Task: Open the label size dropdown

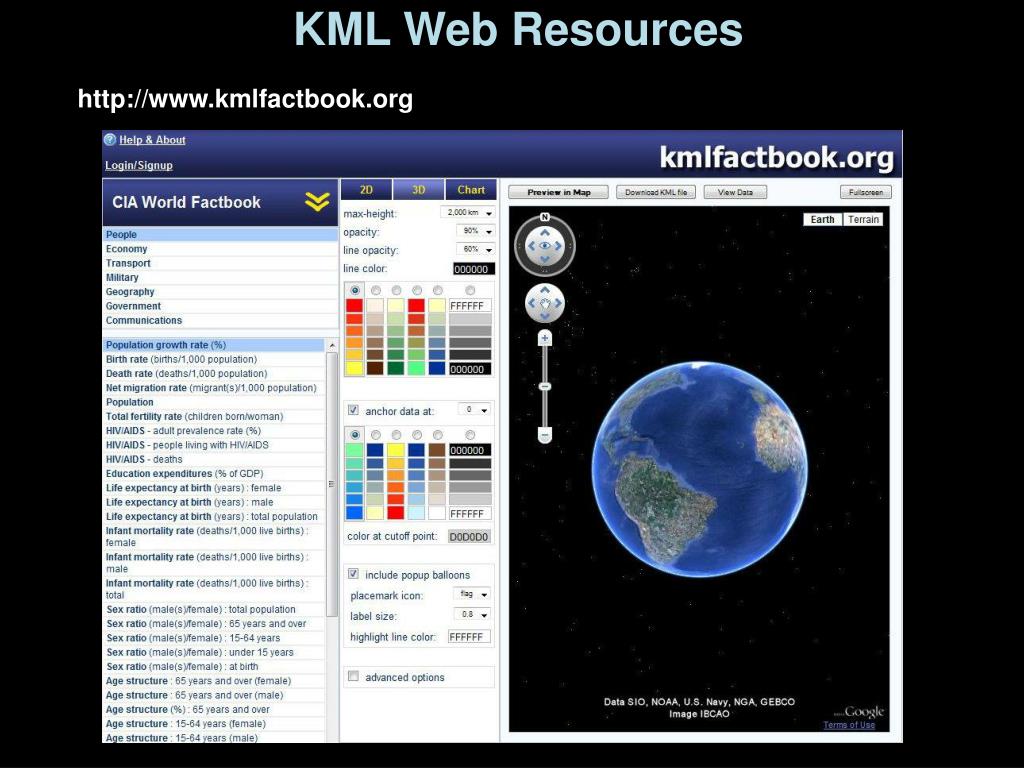Action: click(472, 615)
